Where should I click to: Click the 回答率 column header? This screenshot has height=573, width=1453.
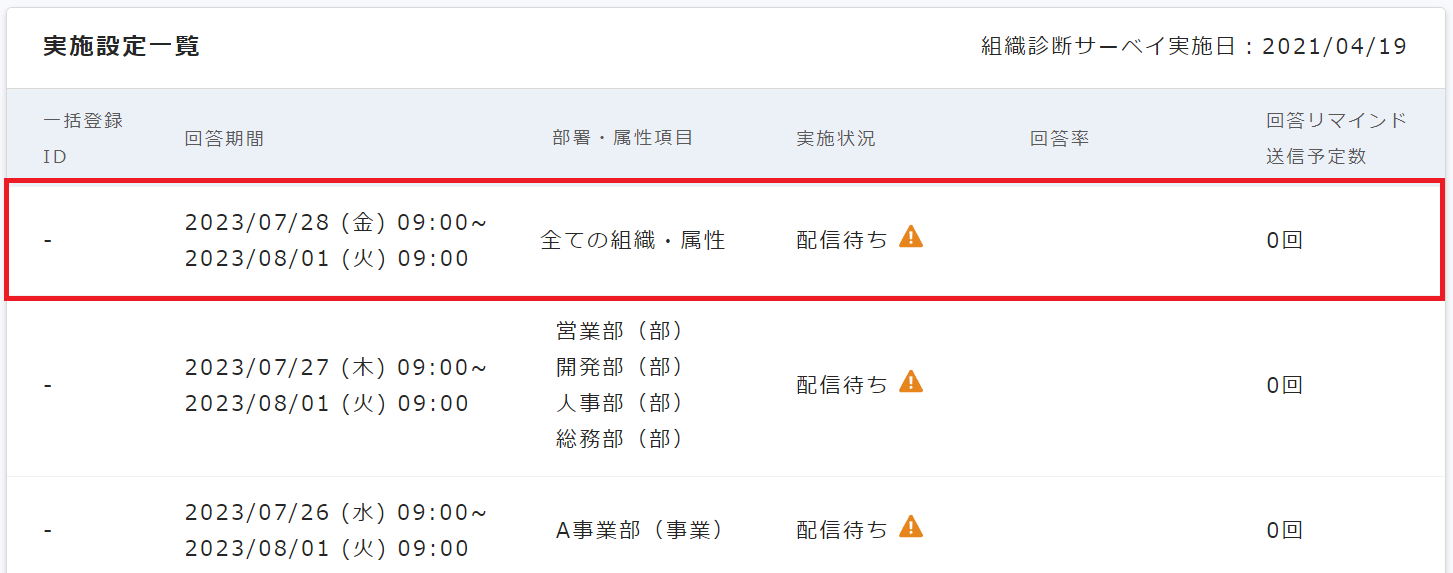tap(1059, 139)
